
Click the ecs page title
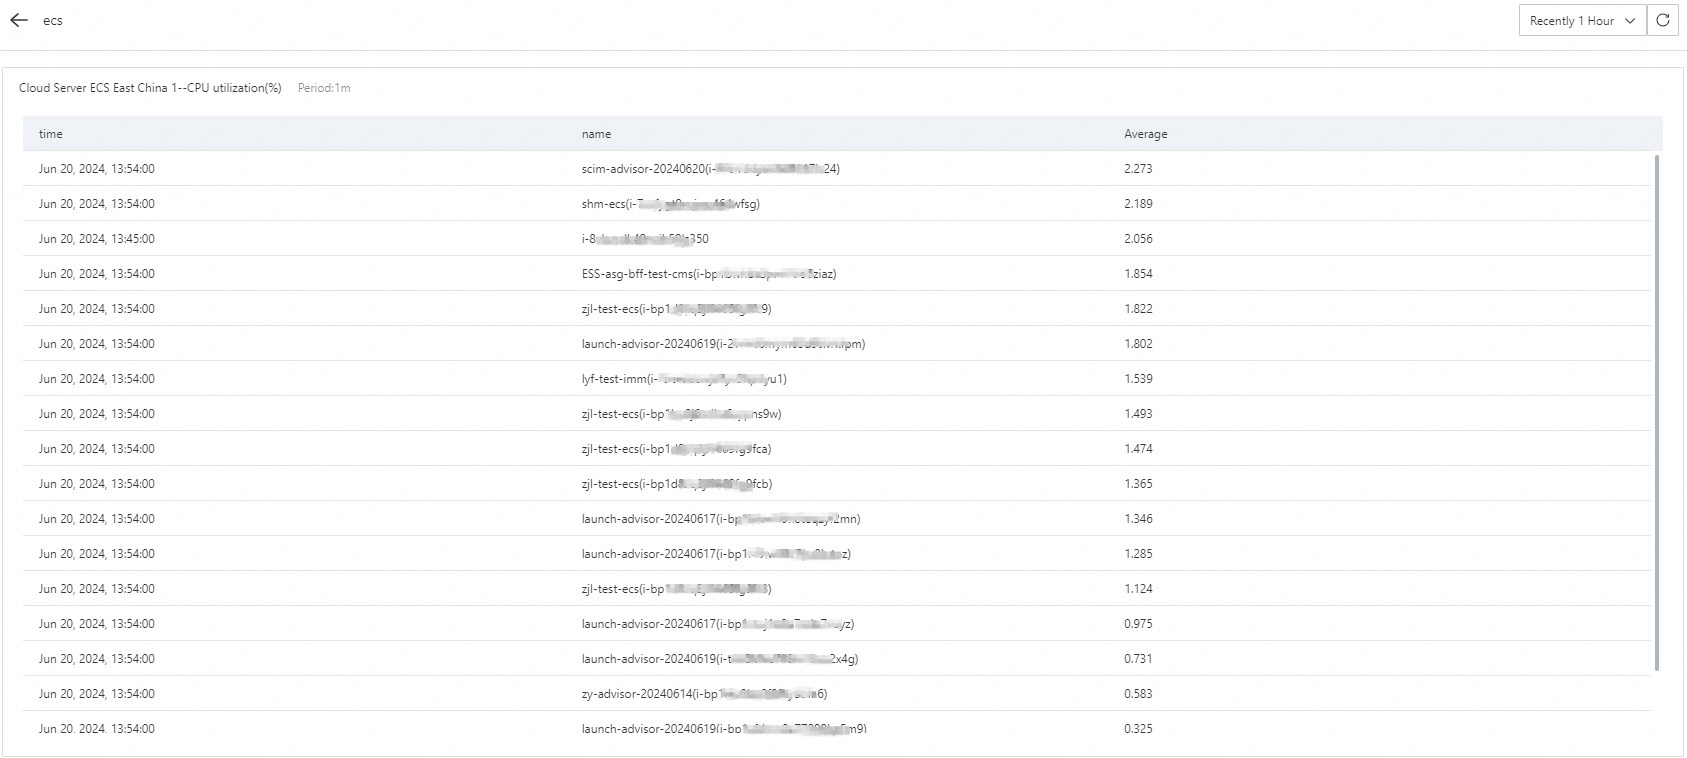point(52,21)
